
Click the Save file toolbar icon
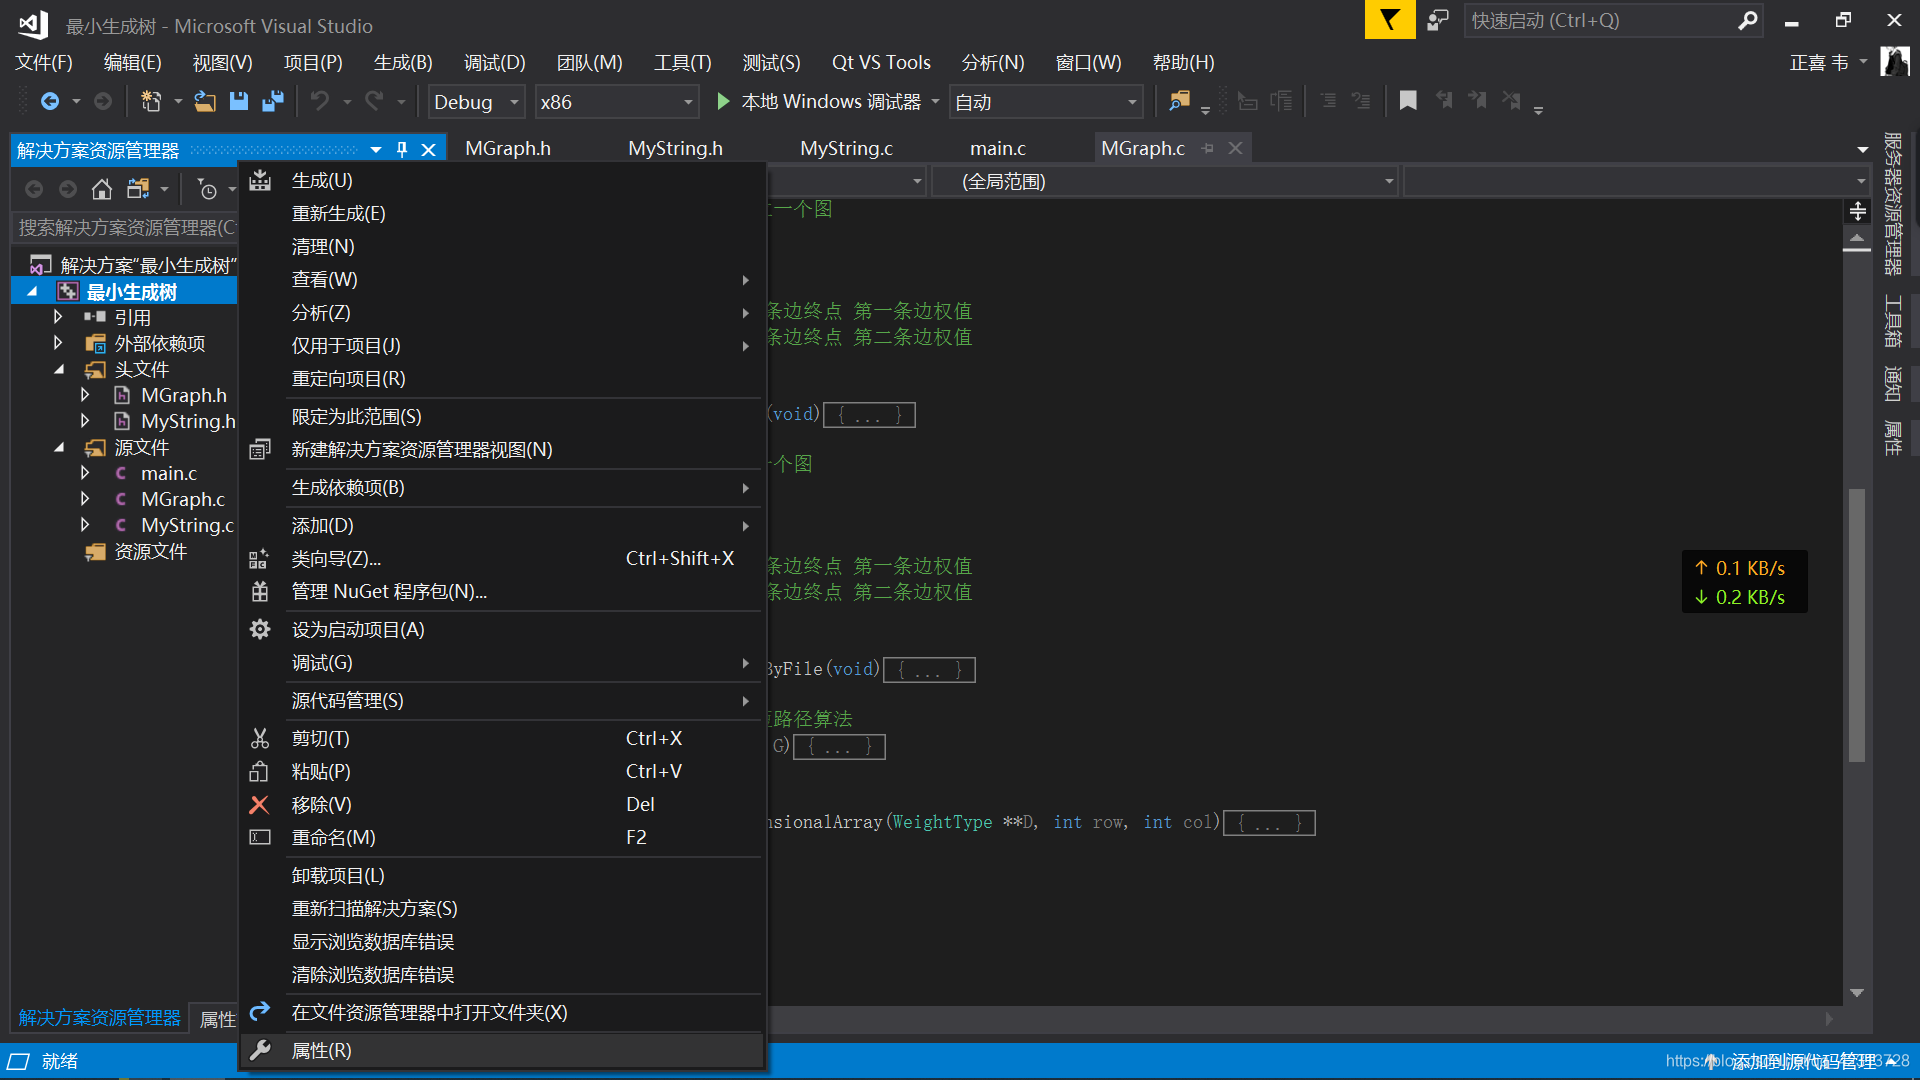238,101
